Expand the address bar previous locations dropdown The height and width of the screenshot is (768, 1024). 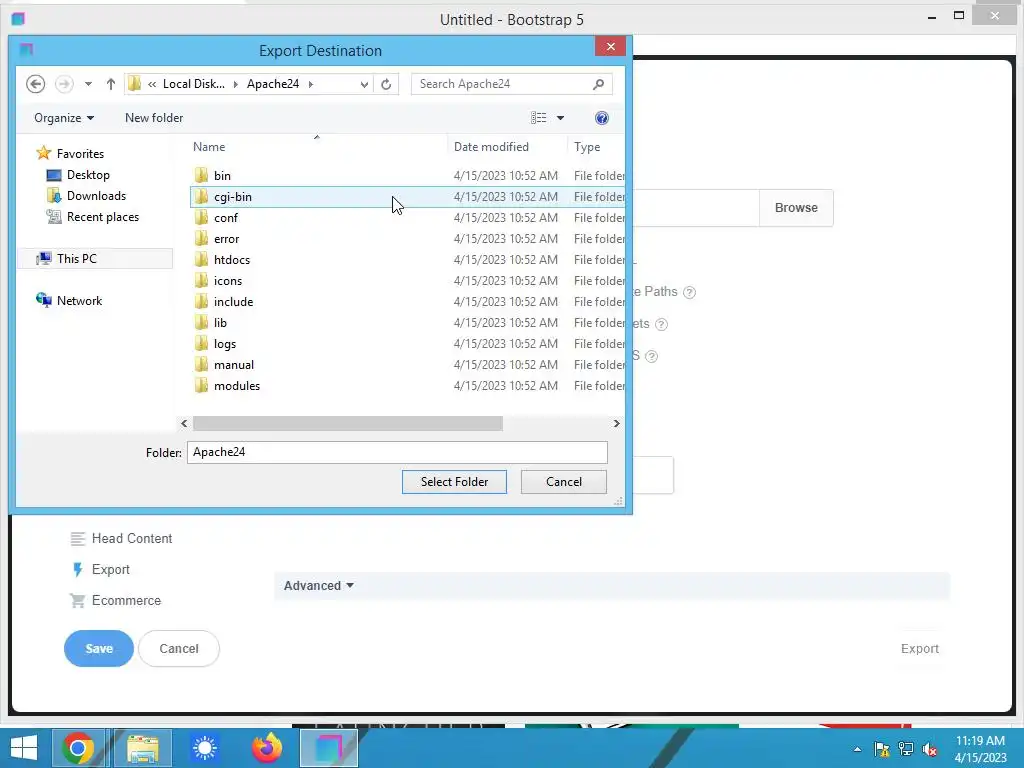364,84
